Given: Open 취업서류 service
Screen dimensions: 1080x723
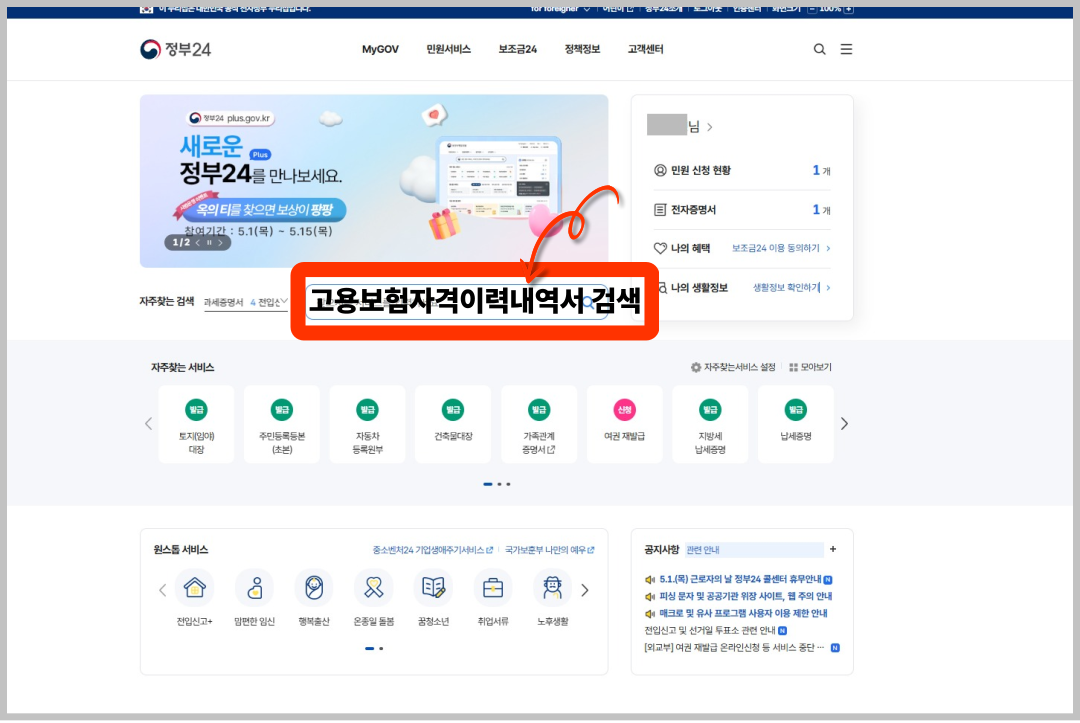Looking at the screenshot, I should click(x=493, y=598).
